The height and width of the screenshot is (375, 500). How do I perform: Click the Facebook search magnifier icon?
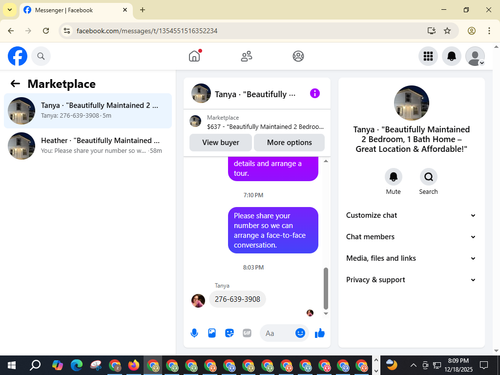(41, 56)
